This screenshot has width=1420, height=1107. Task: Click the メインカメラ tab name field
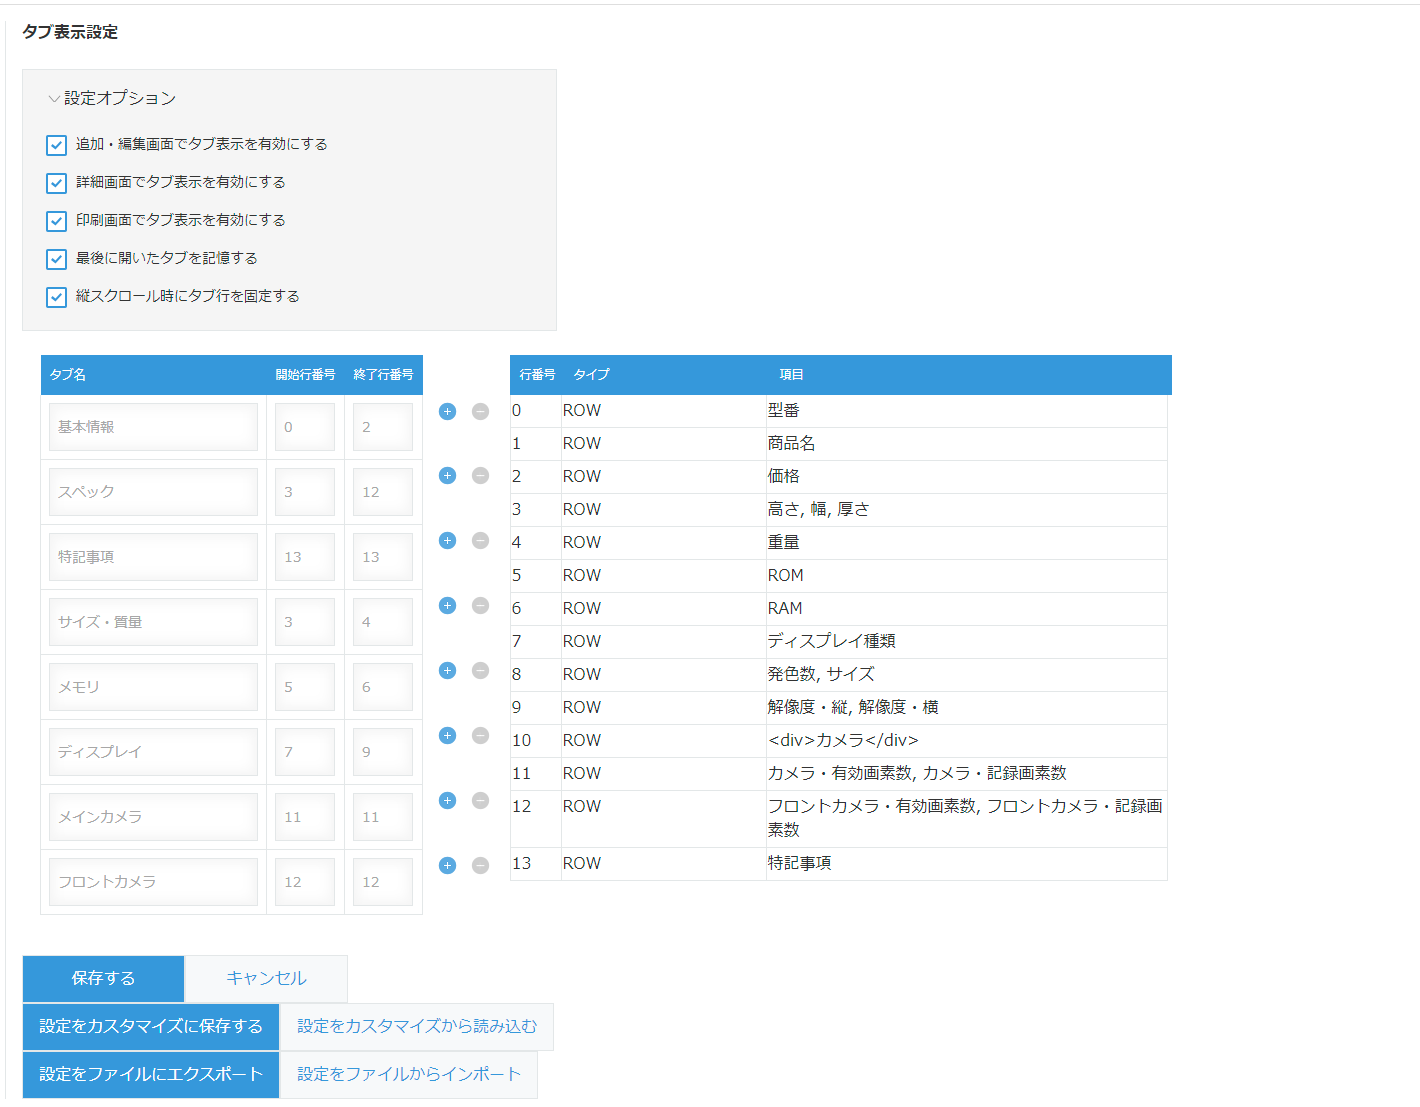153,817
